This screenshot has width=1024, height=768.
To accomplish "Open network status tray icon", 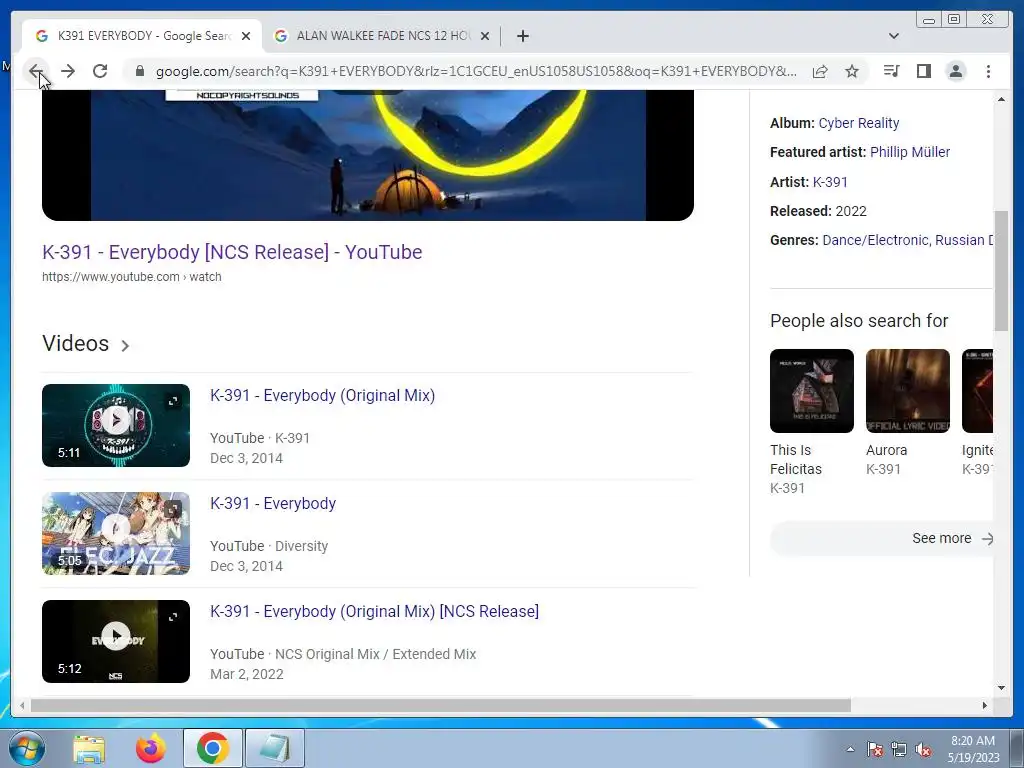I will click(x=899, y=749).
